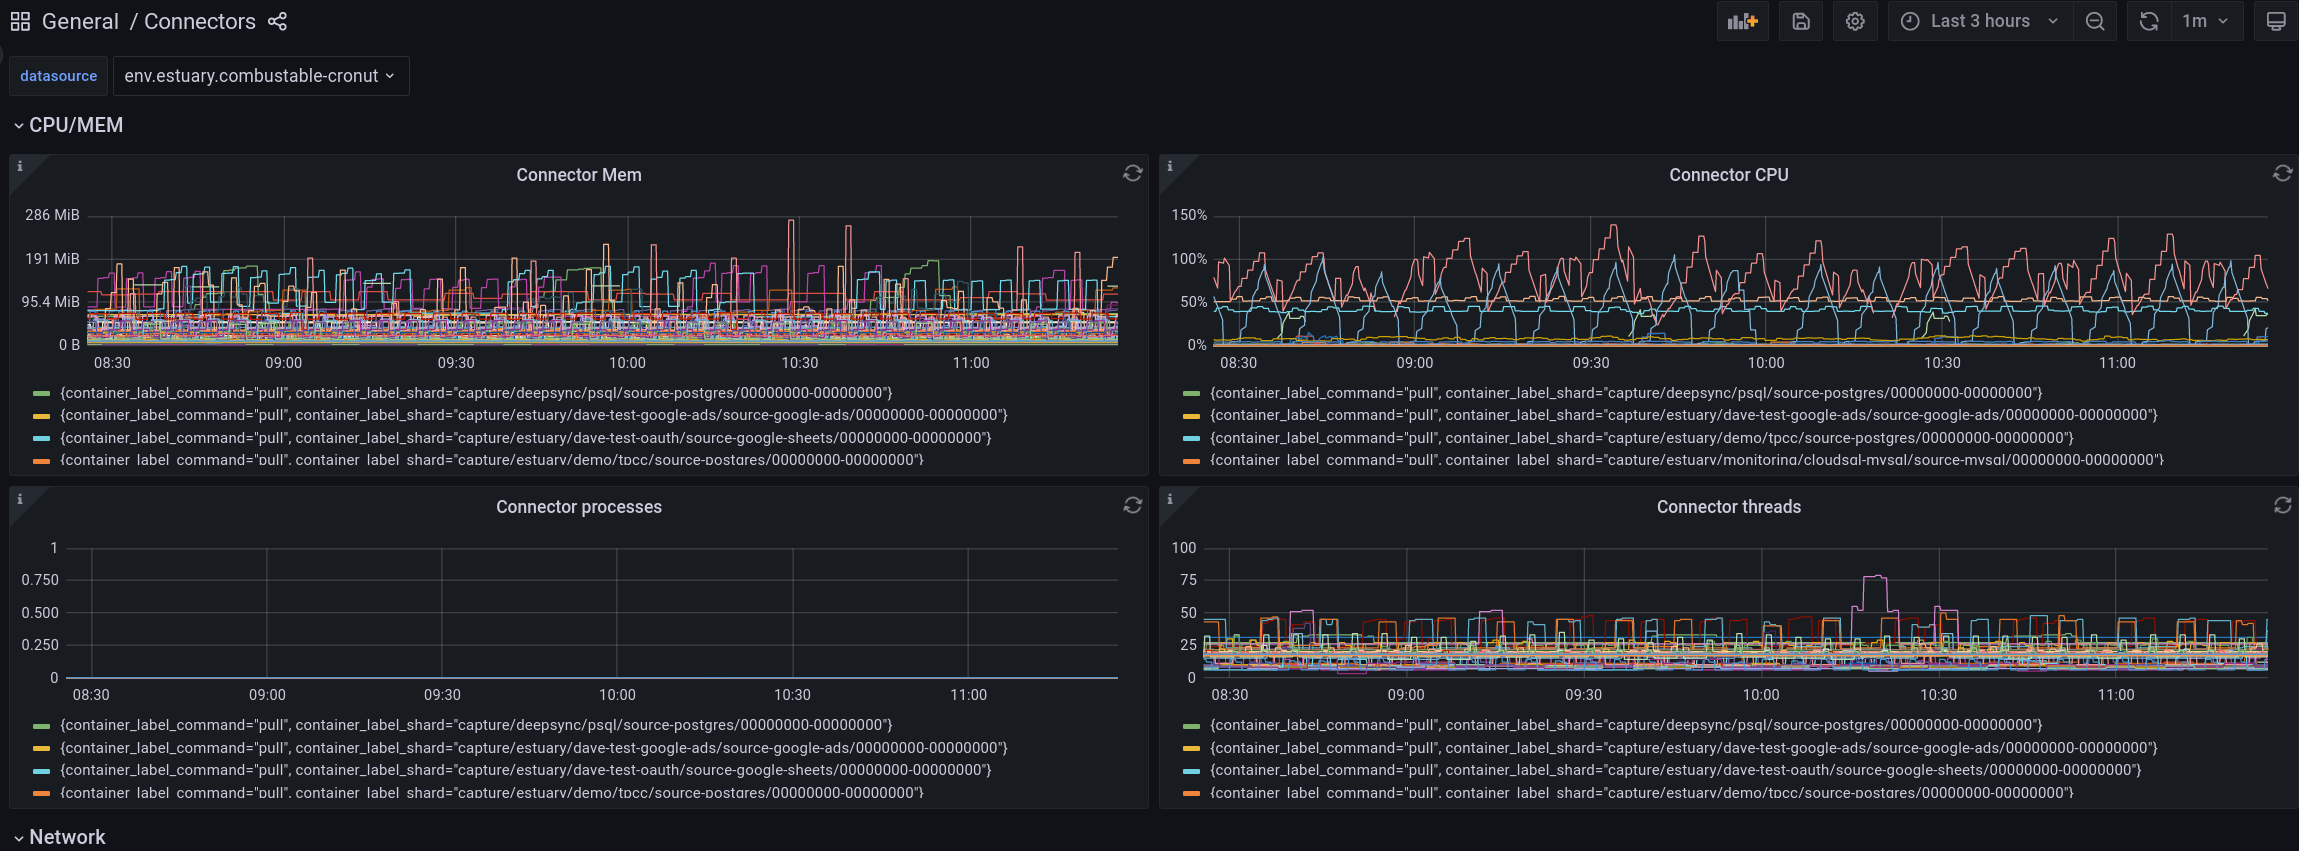
Task: Show info for Connector Mem panel
Action: point(19,166)
